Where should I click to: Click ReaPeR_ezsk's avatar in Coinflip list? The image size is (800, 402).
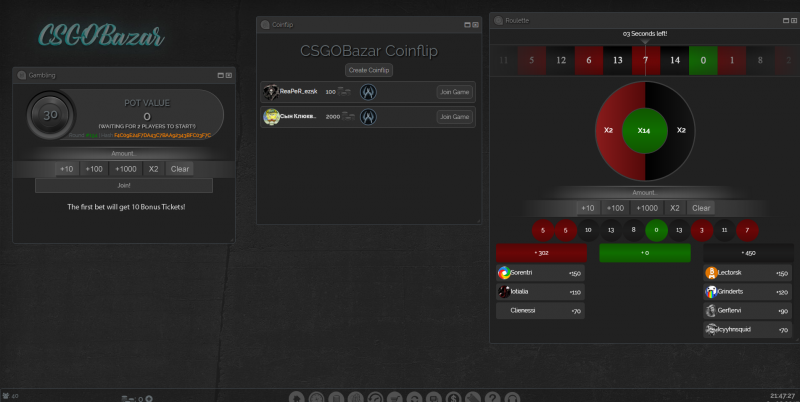pos(270,92)
